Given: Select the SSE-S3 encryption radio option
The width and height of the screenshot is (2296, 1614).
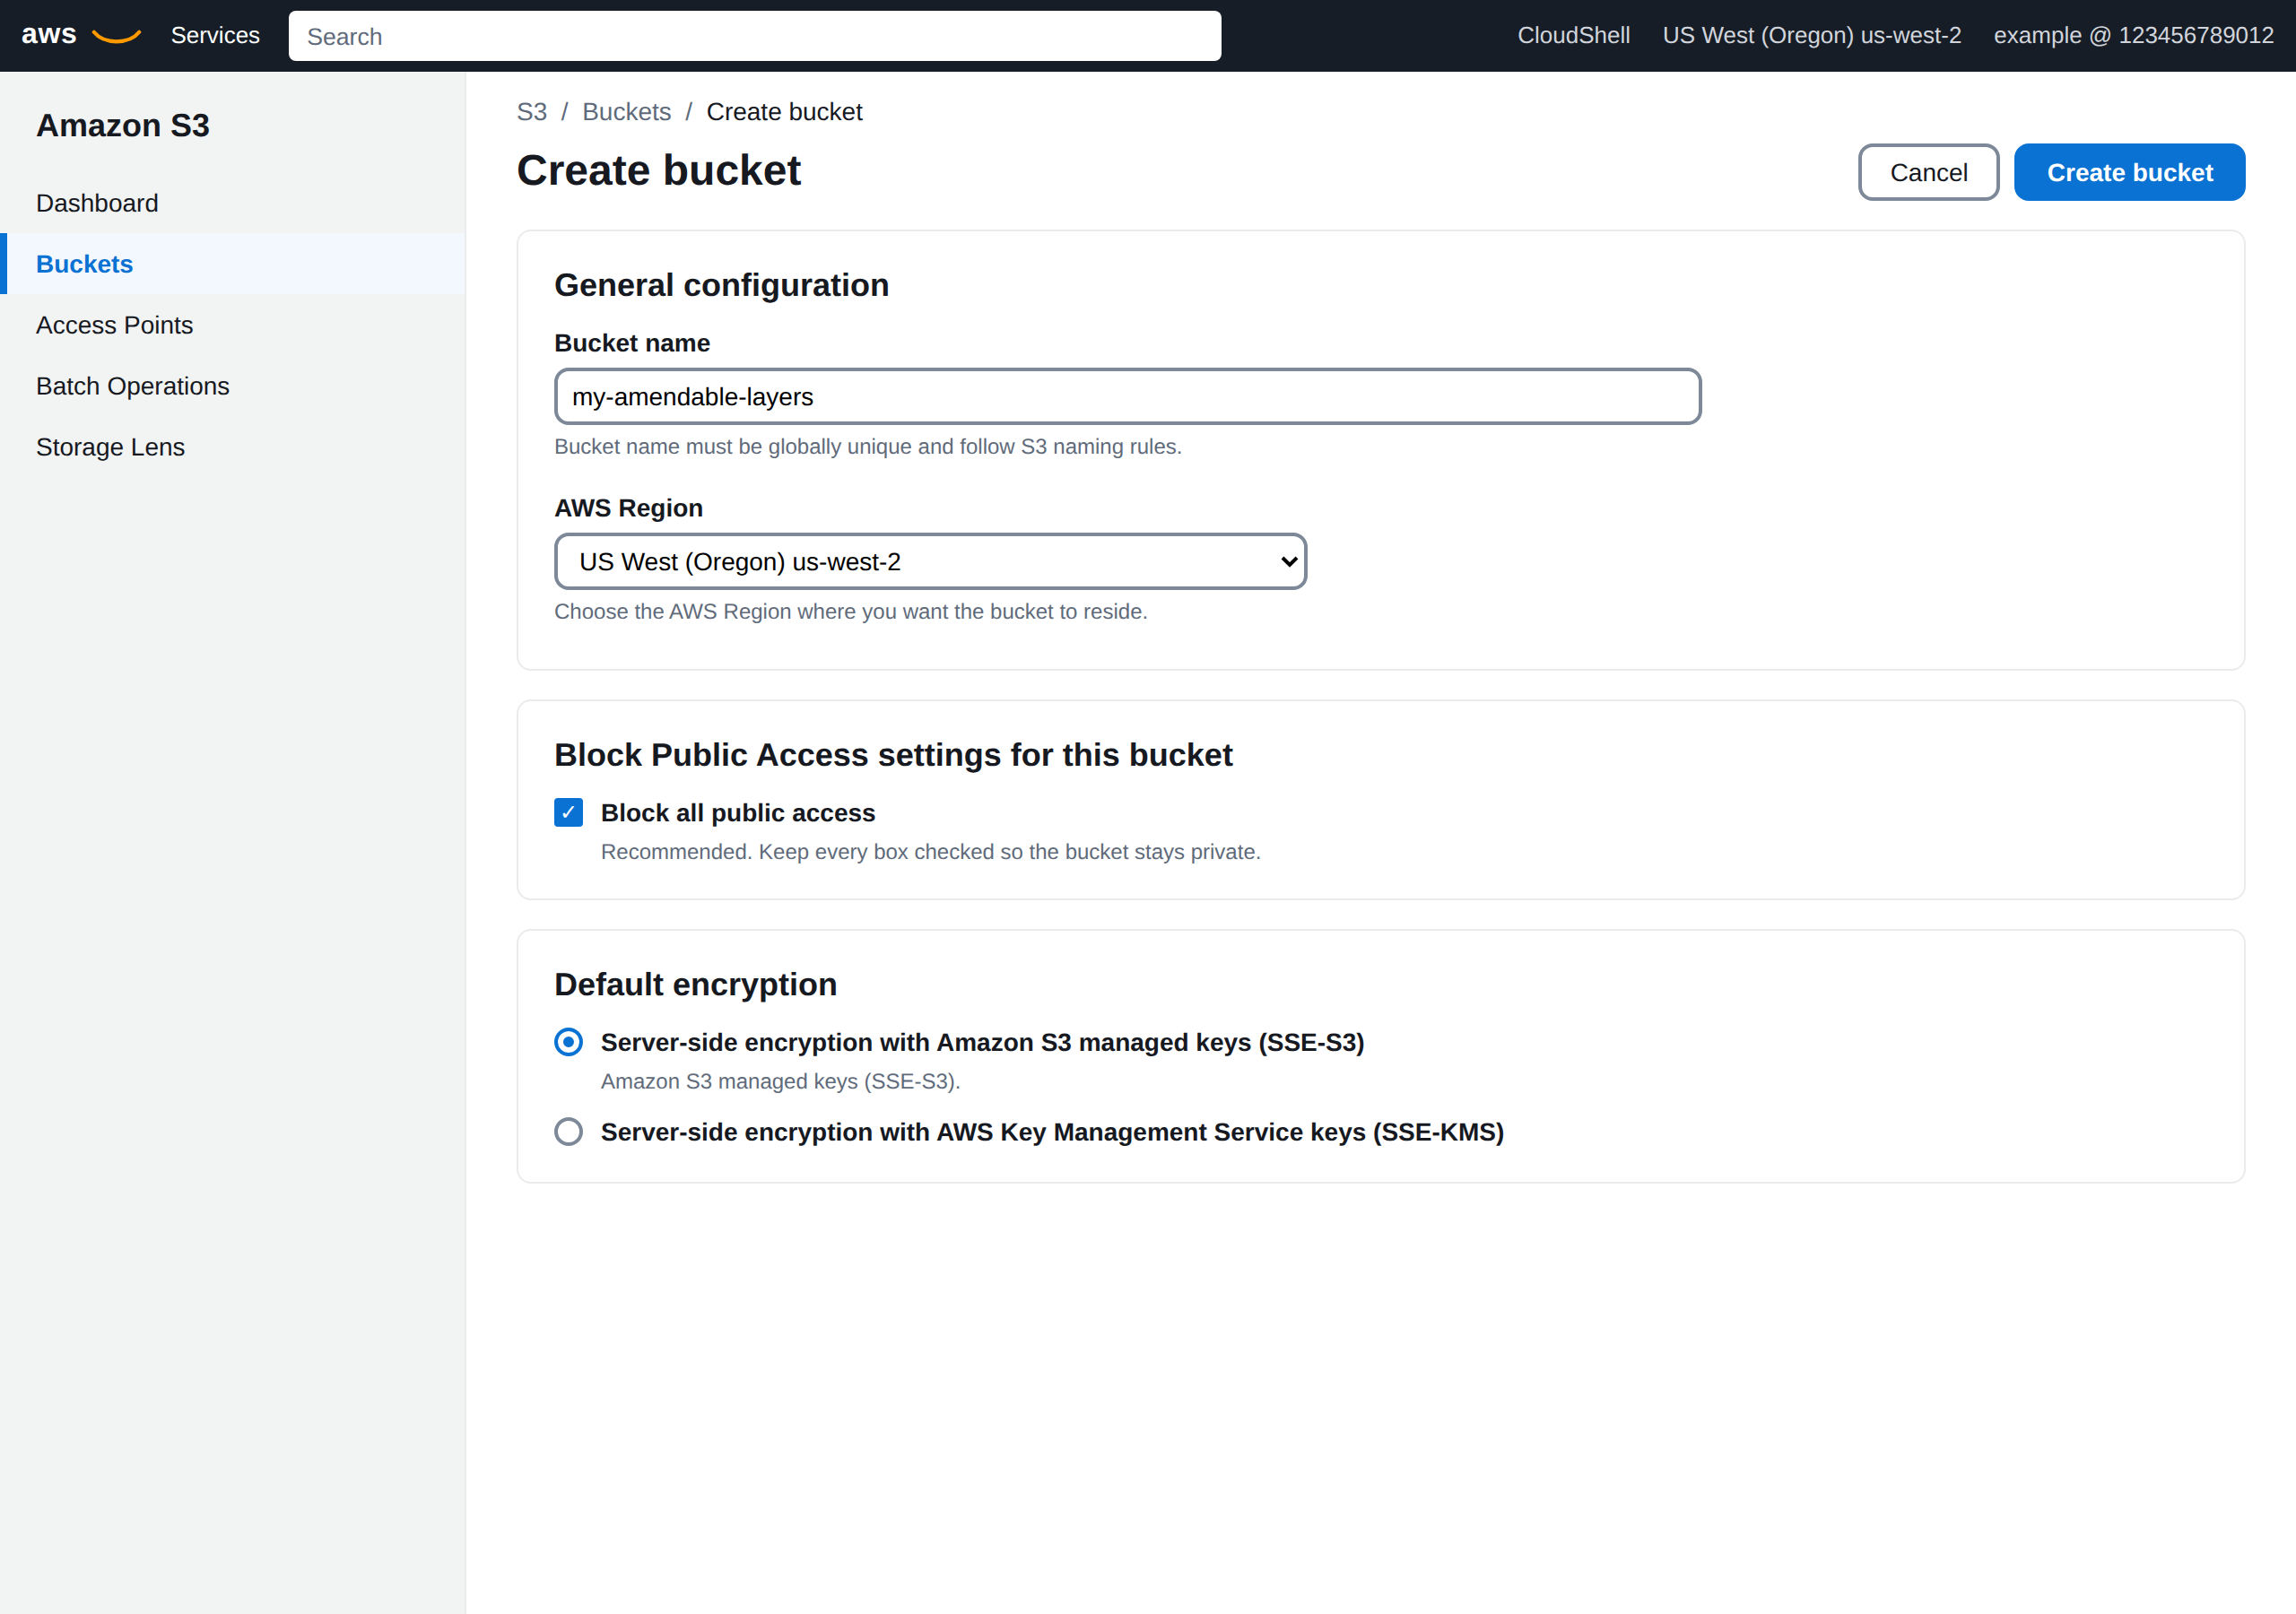Looking at the screenshot, I should click(x=568, y=1042).
